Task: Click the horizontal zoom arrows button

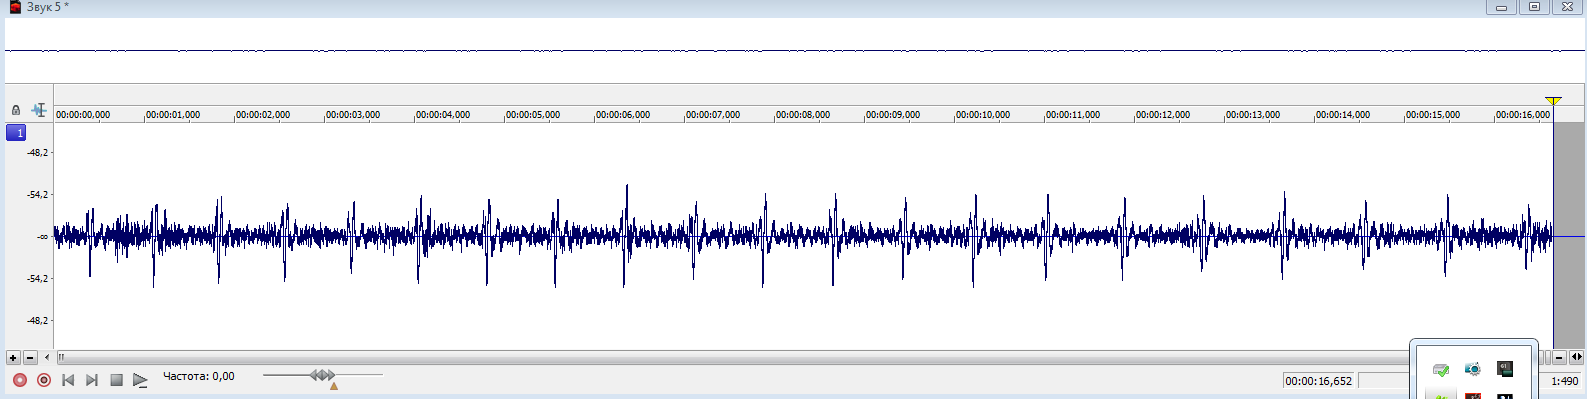Action: (x=1577, y=357)
